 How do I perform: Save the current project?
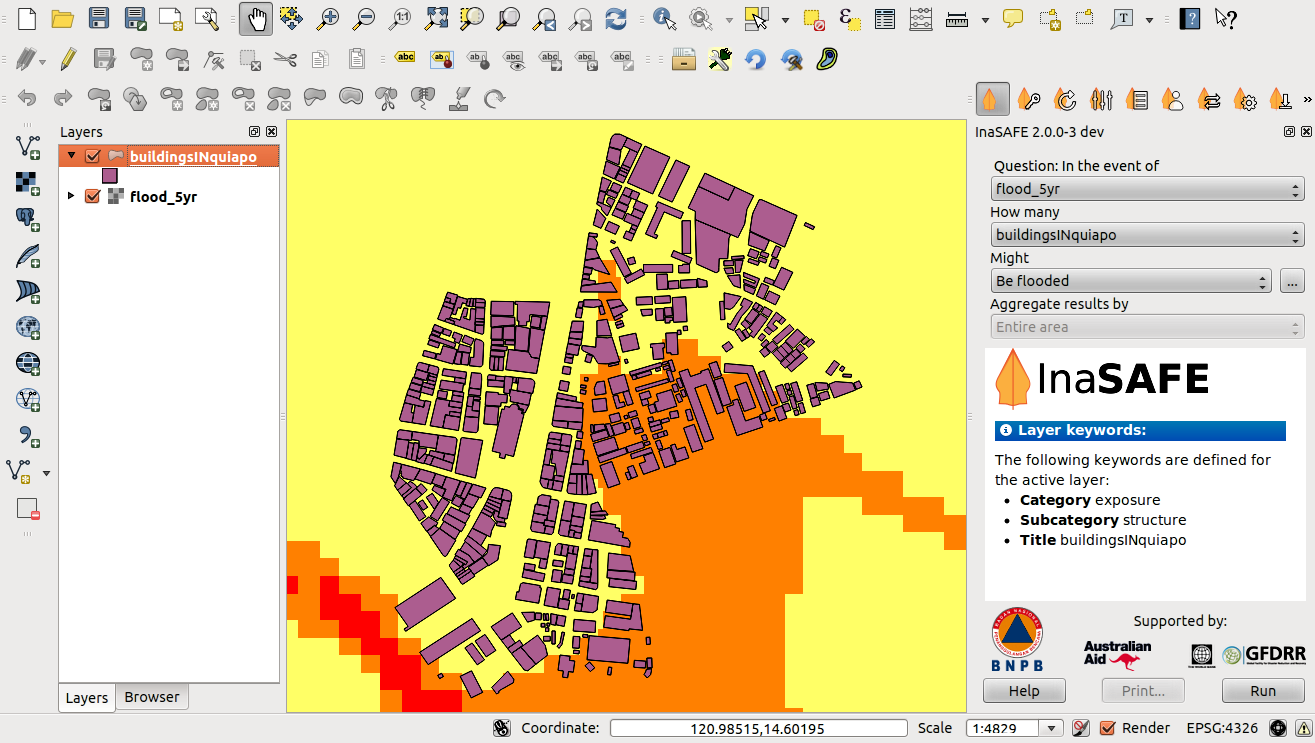point(99,18)
